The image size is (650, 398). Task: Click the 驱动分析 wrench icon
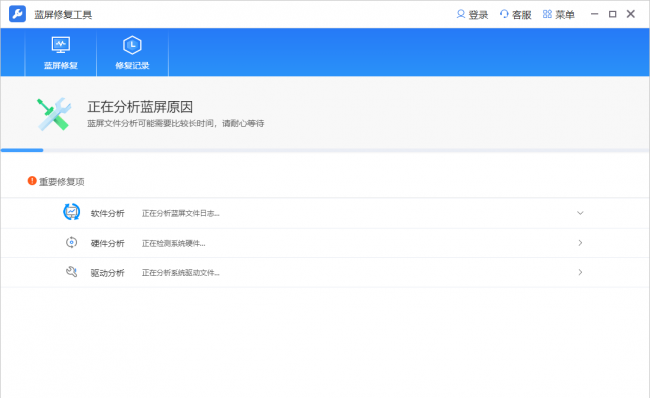tap(71, 272)
